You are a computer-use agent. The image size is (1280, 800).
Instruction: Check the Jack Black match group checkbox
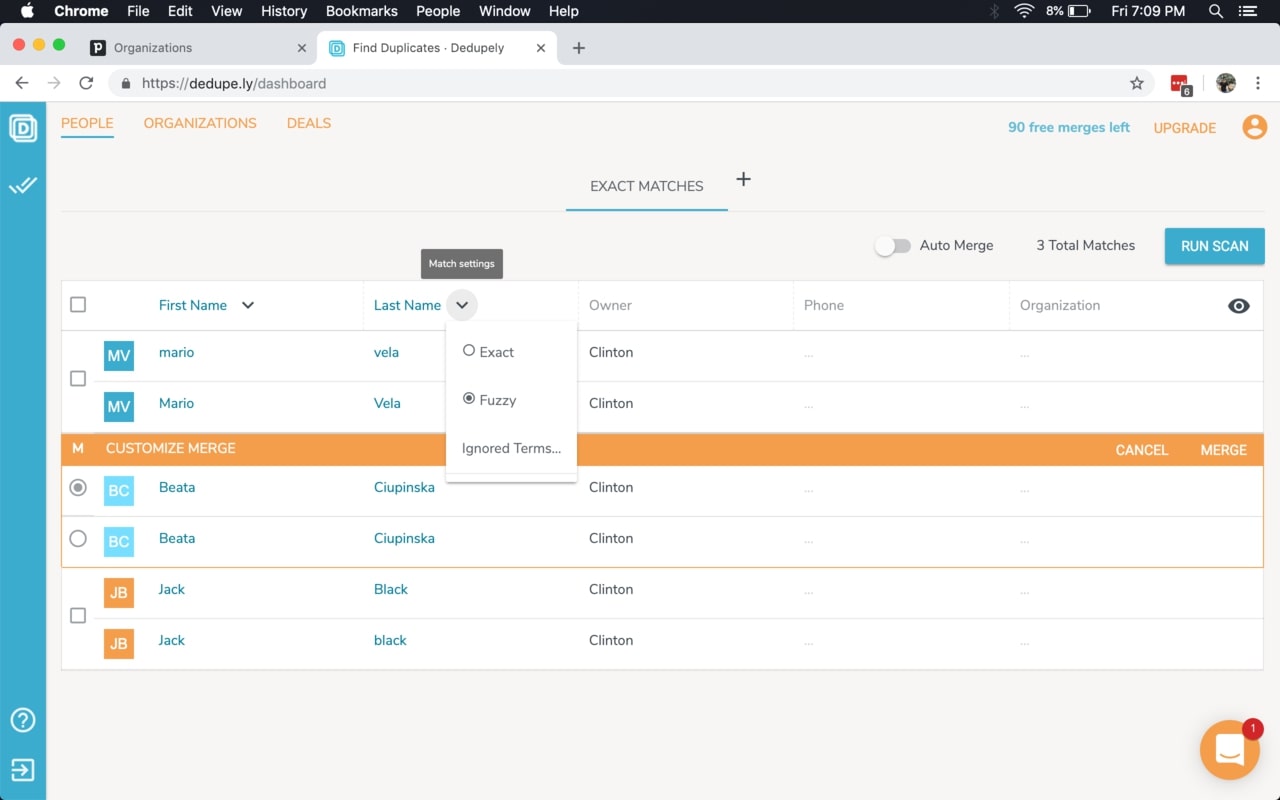pos(78,616)
